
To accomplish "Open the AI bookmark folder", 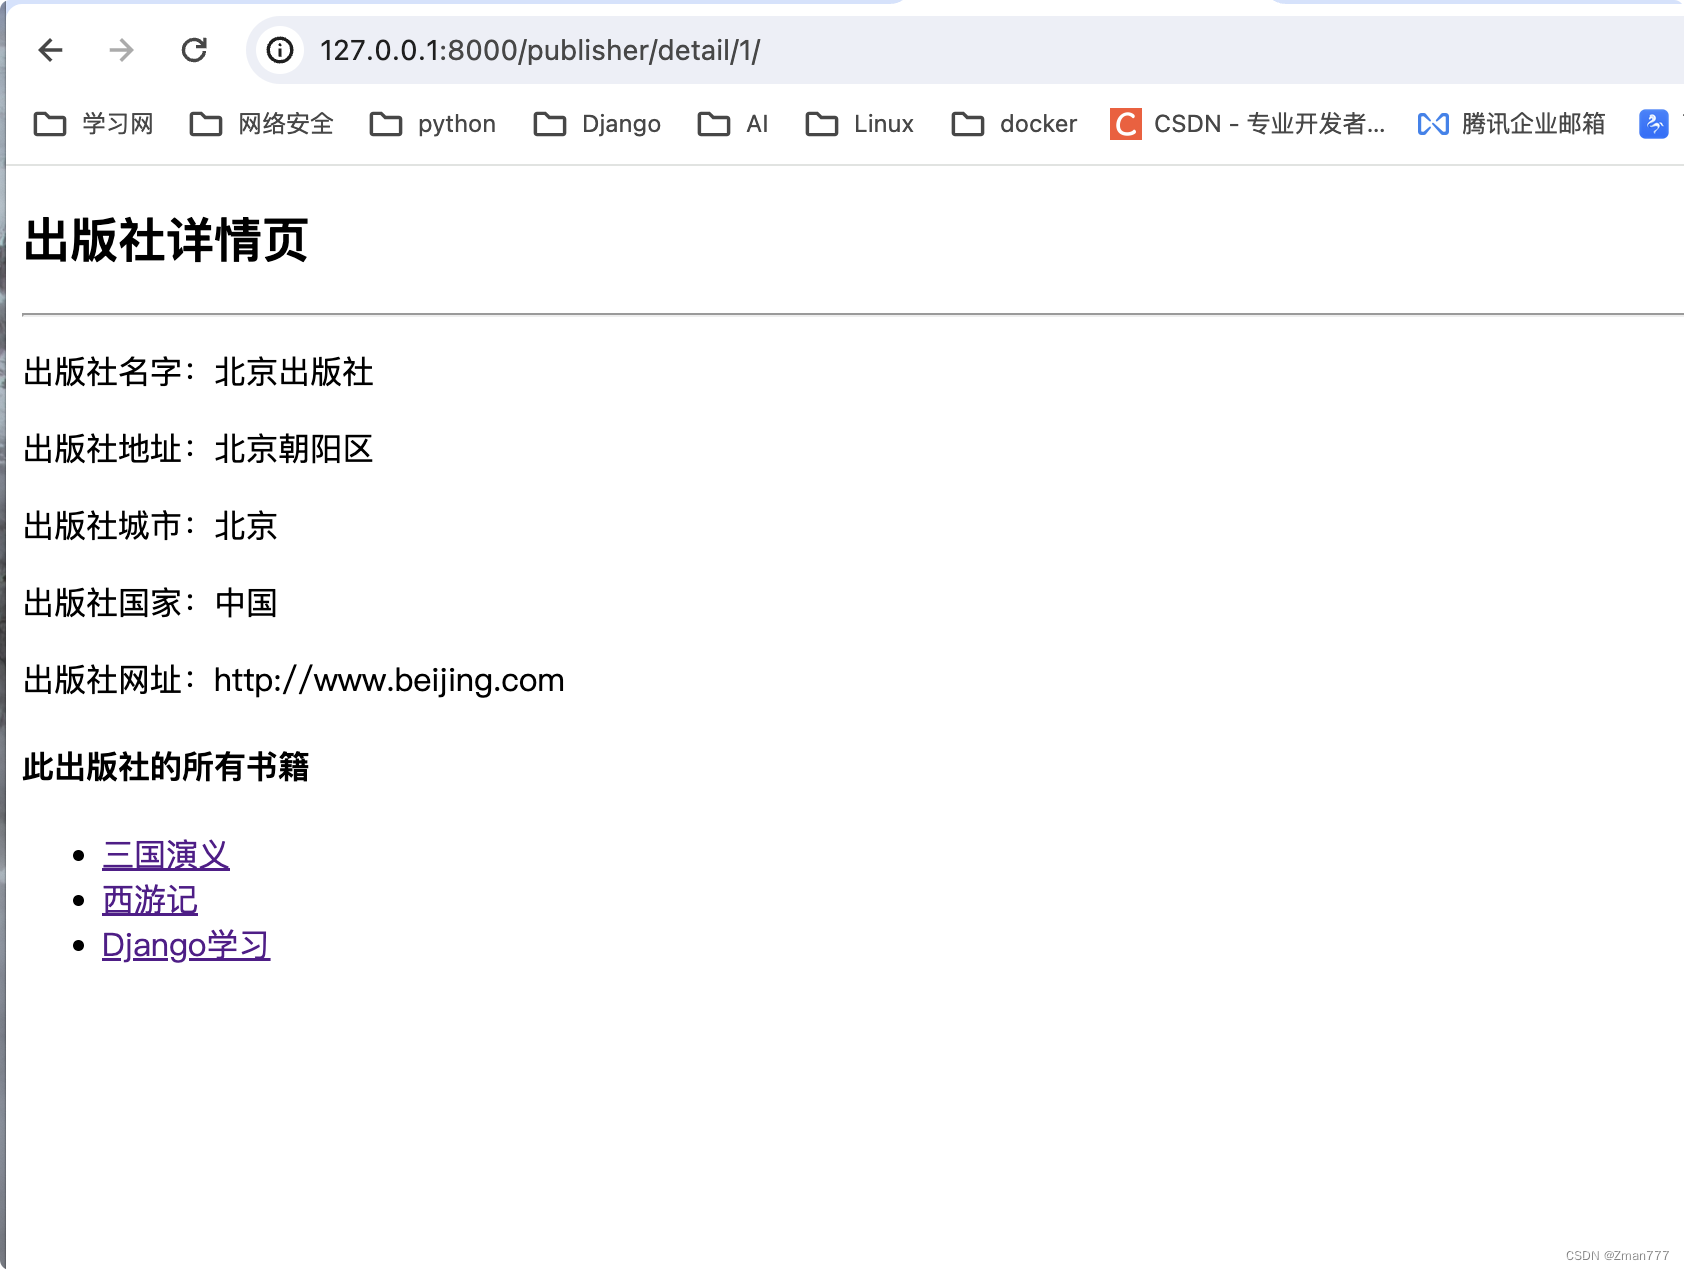I will tap(733, 124).
